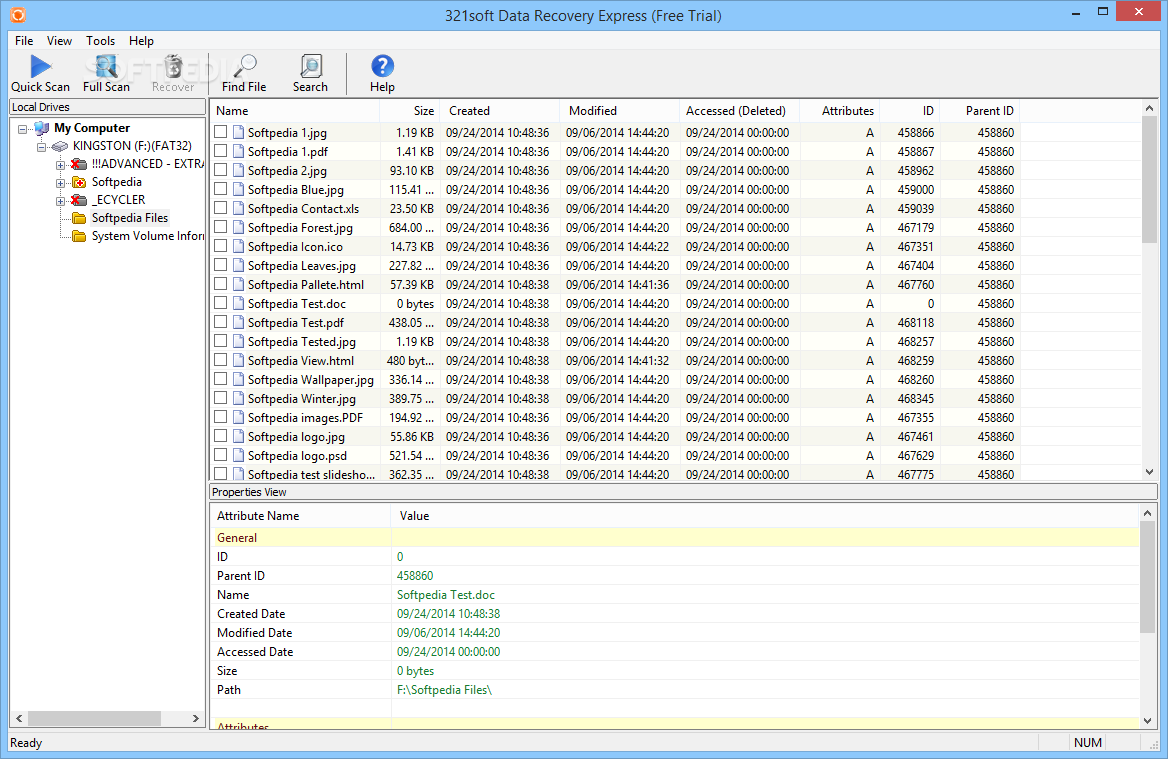The height and width of the screenshot is (759, 1168).
Task: Open the Search tool
Action: (310, 74)
